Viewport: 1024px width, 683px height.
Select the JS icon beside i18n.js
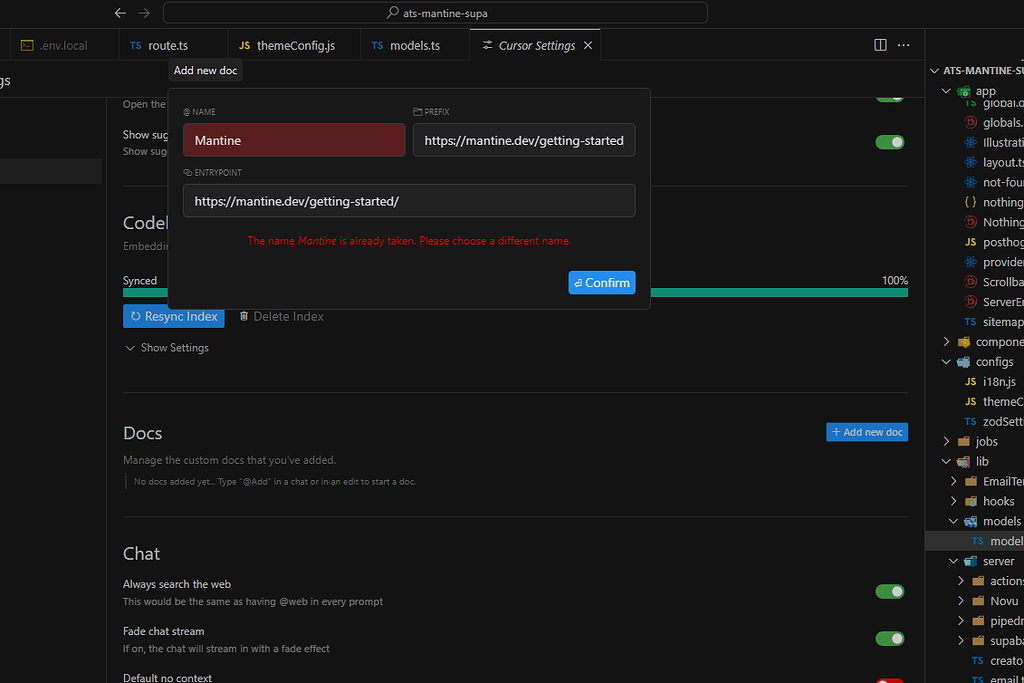click(971, 381)
